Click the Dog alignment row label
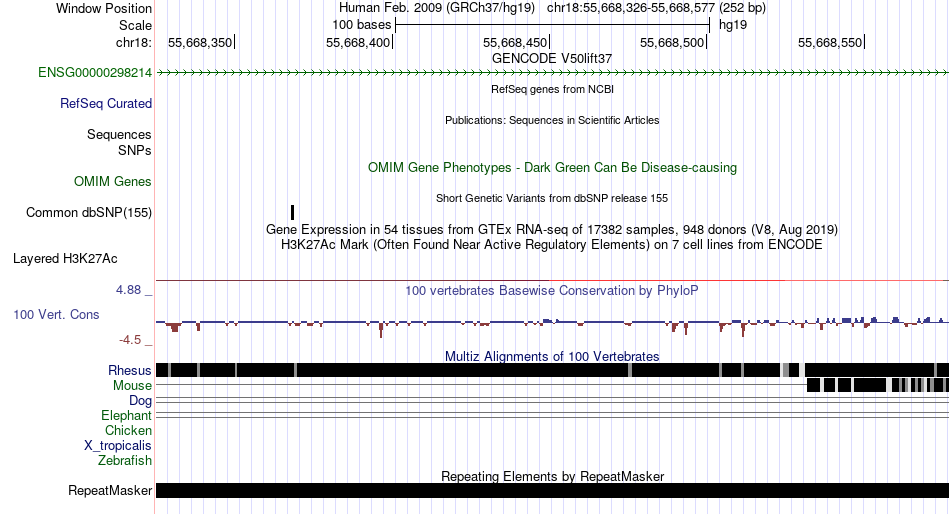The width and height of the screenshot is (950, 514). [x=140, y=401]
